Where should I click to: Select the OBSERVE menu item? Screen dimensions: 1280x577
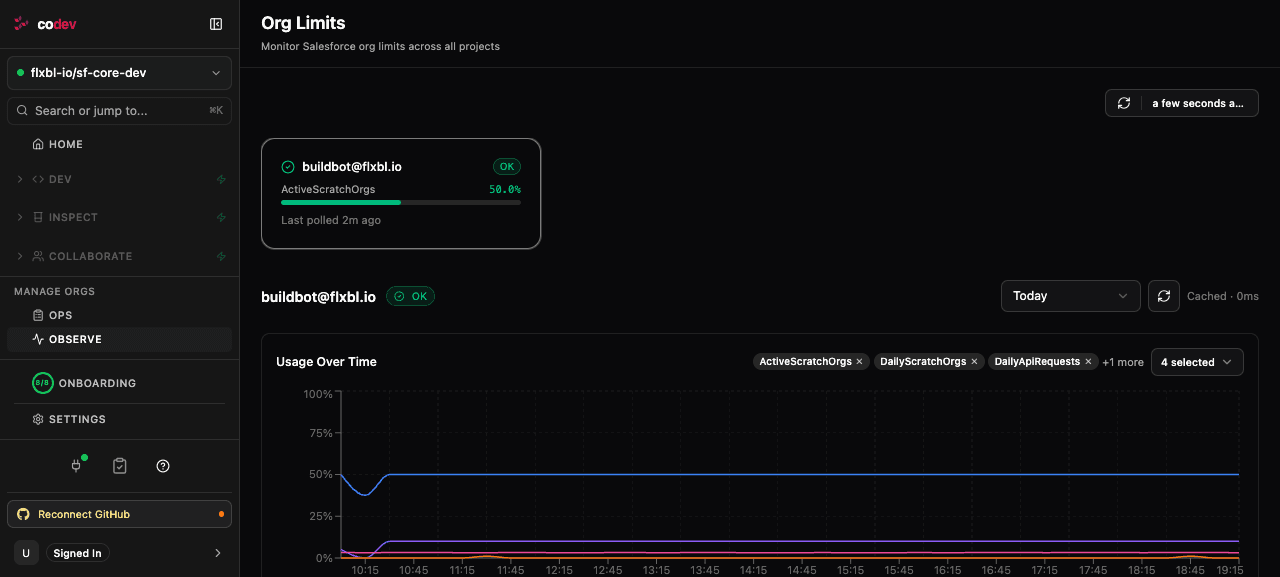119,339
